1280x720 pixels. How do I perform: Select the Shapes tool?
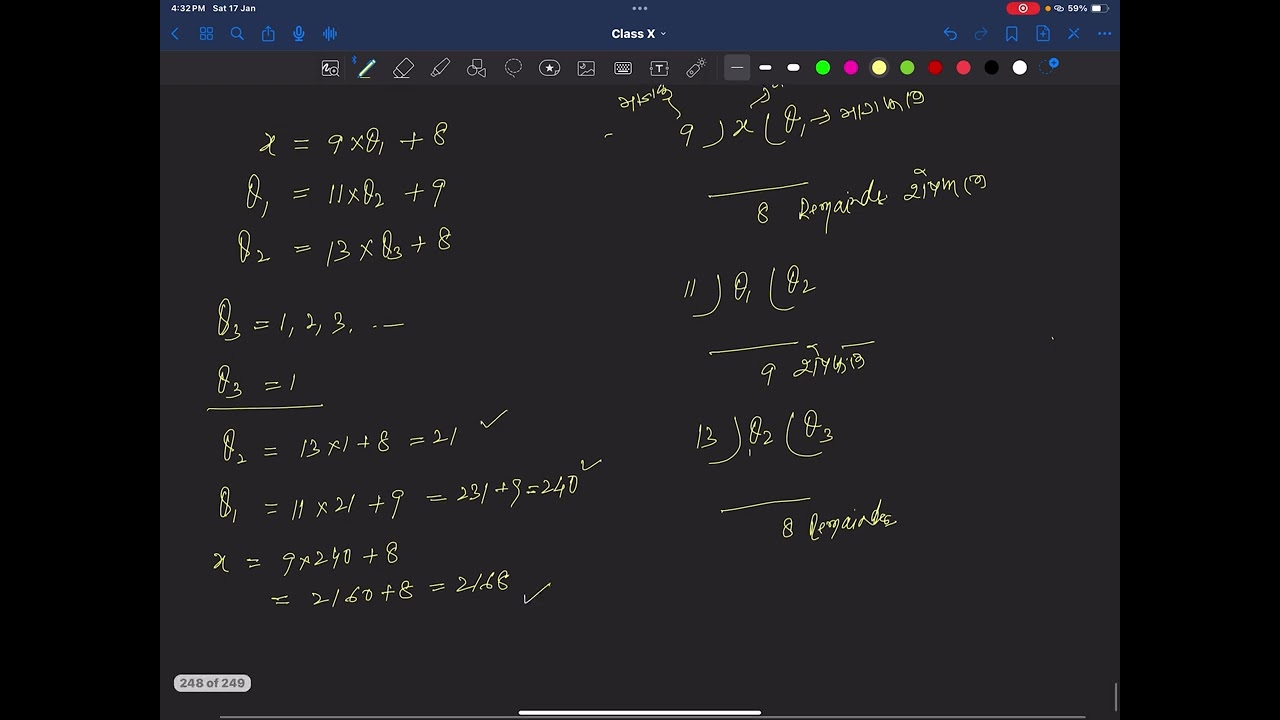[x=477, y=68]
